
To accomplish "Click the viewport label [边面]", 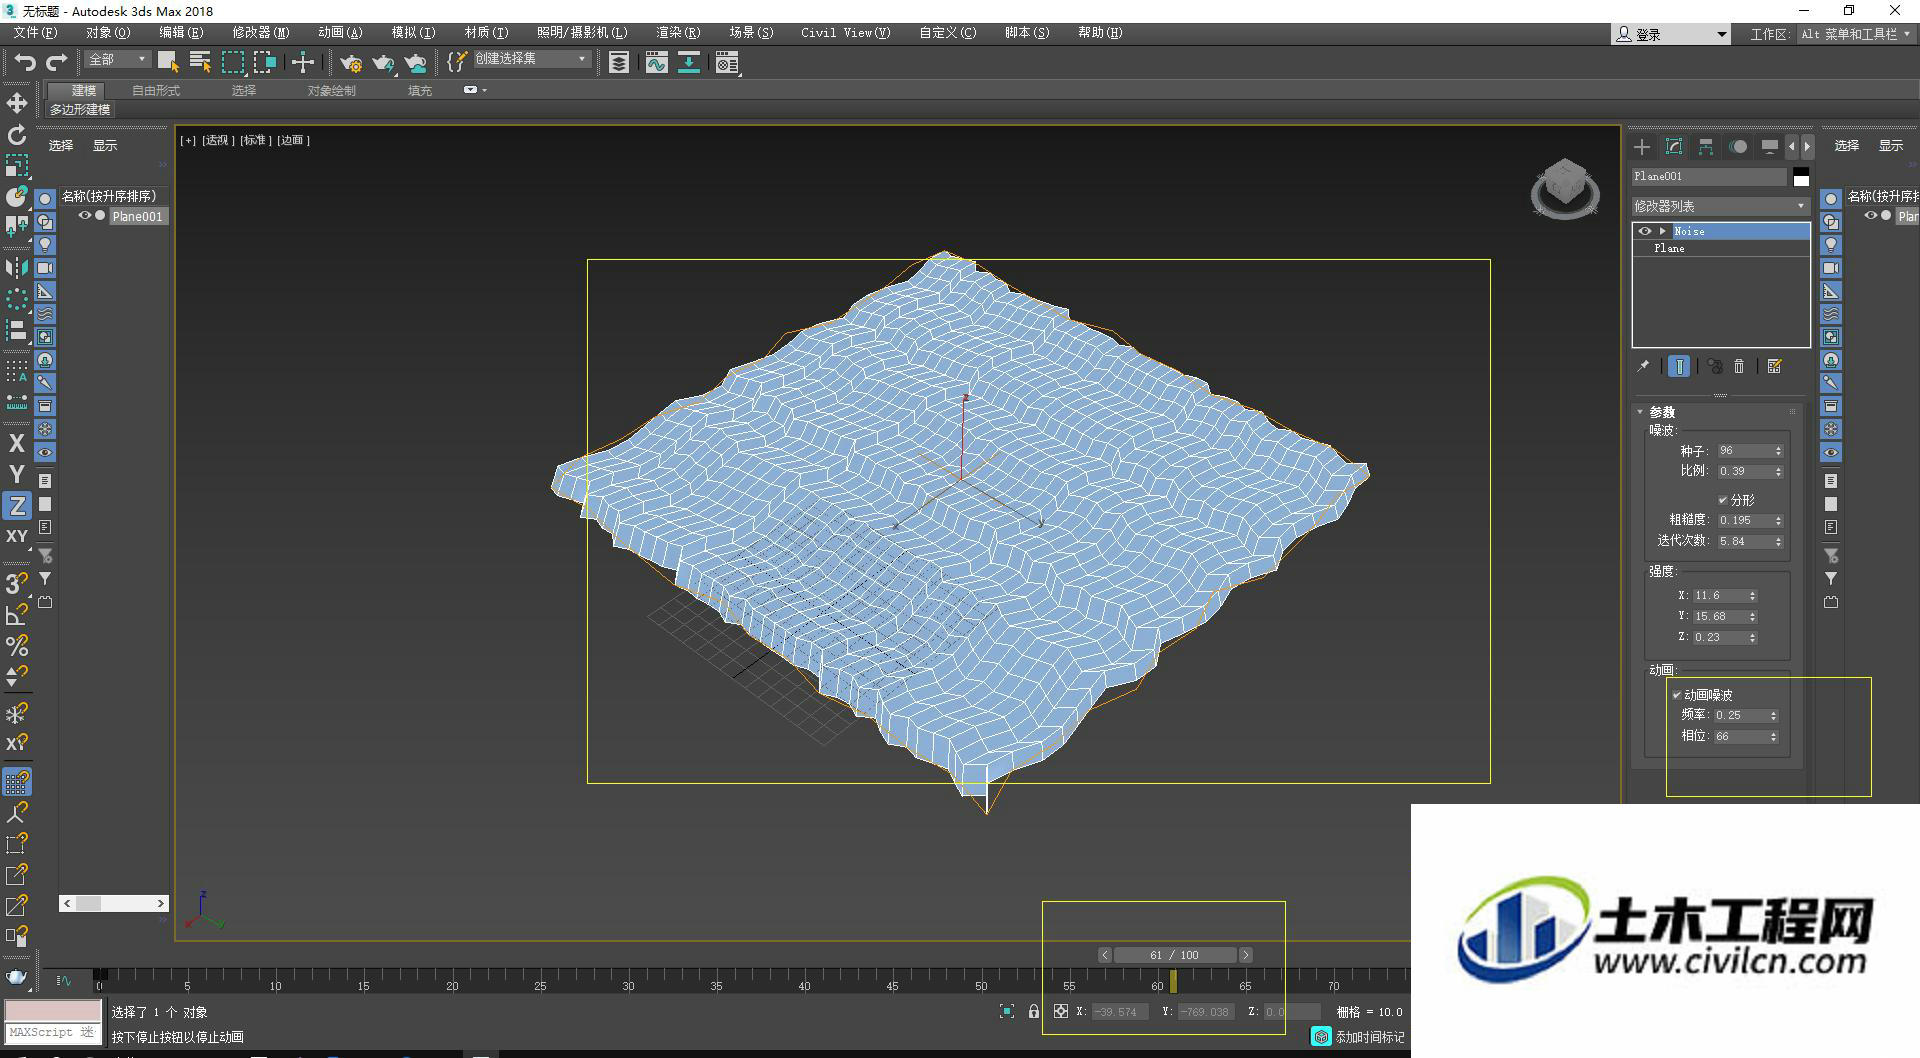I will coord(293,140).
